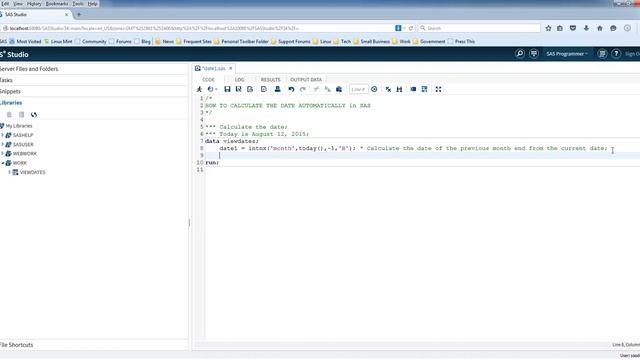Click the Save As icon in the code toolbar
The image size is (640, 360).
[x=238, y=89]
